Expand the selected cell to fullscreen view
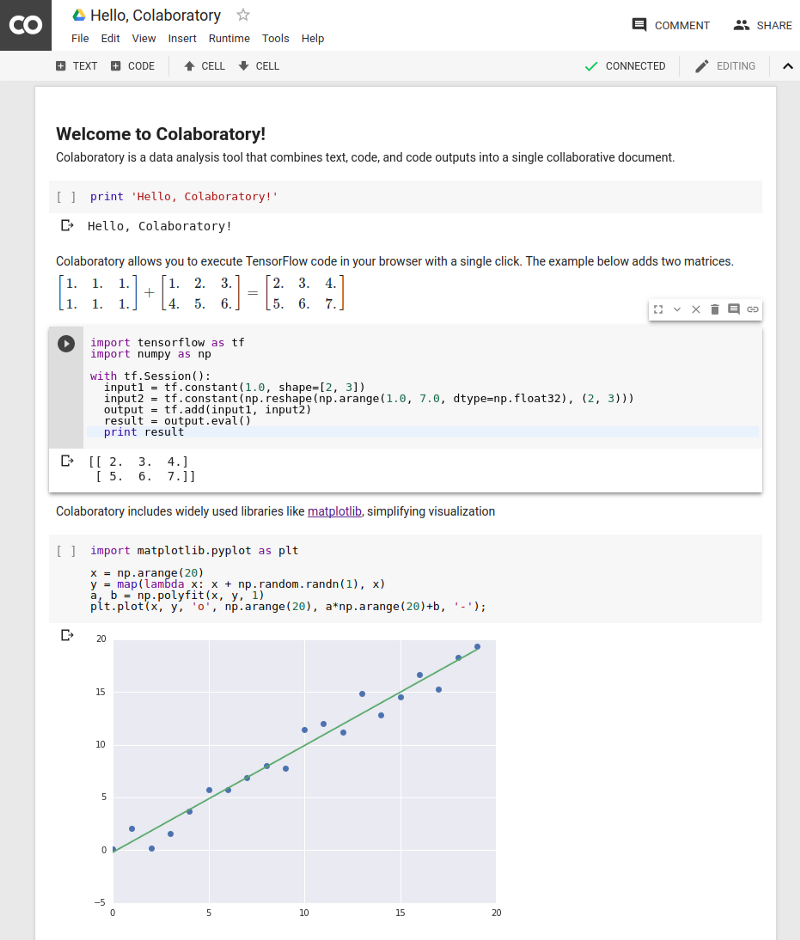 [x=658, y=309]
